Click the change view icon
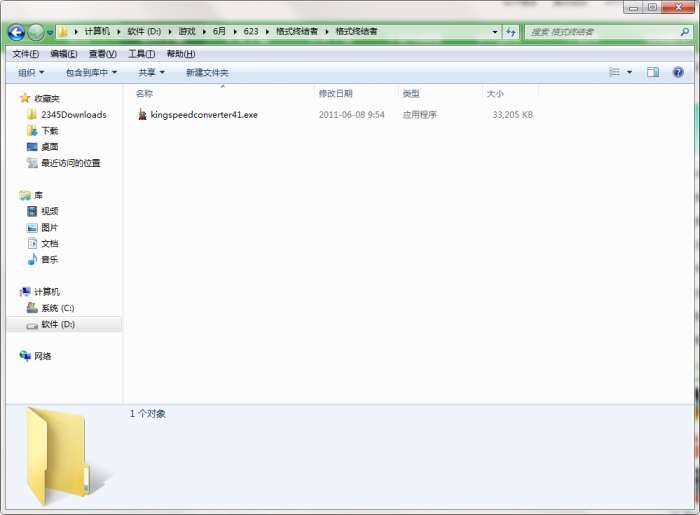700x515 pixels. coord(614,72)
